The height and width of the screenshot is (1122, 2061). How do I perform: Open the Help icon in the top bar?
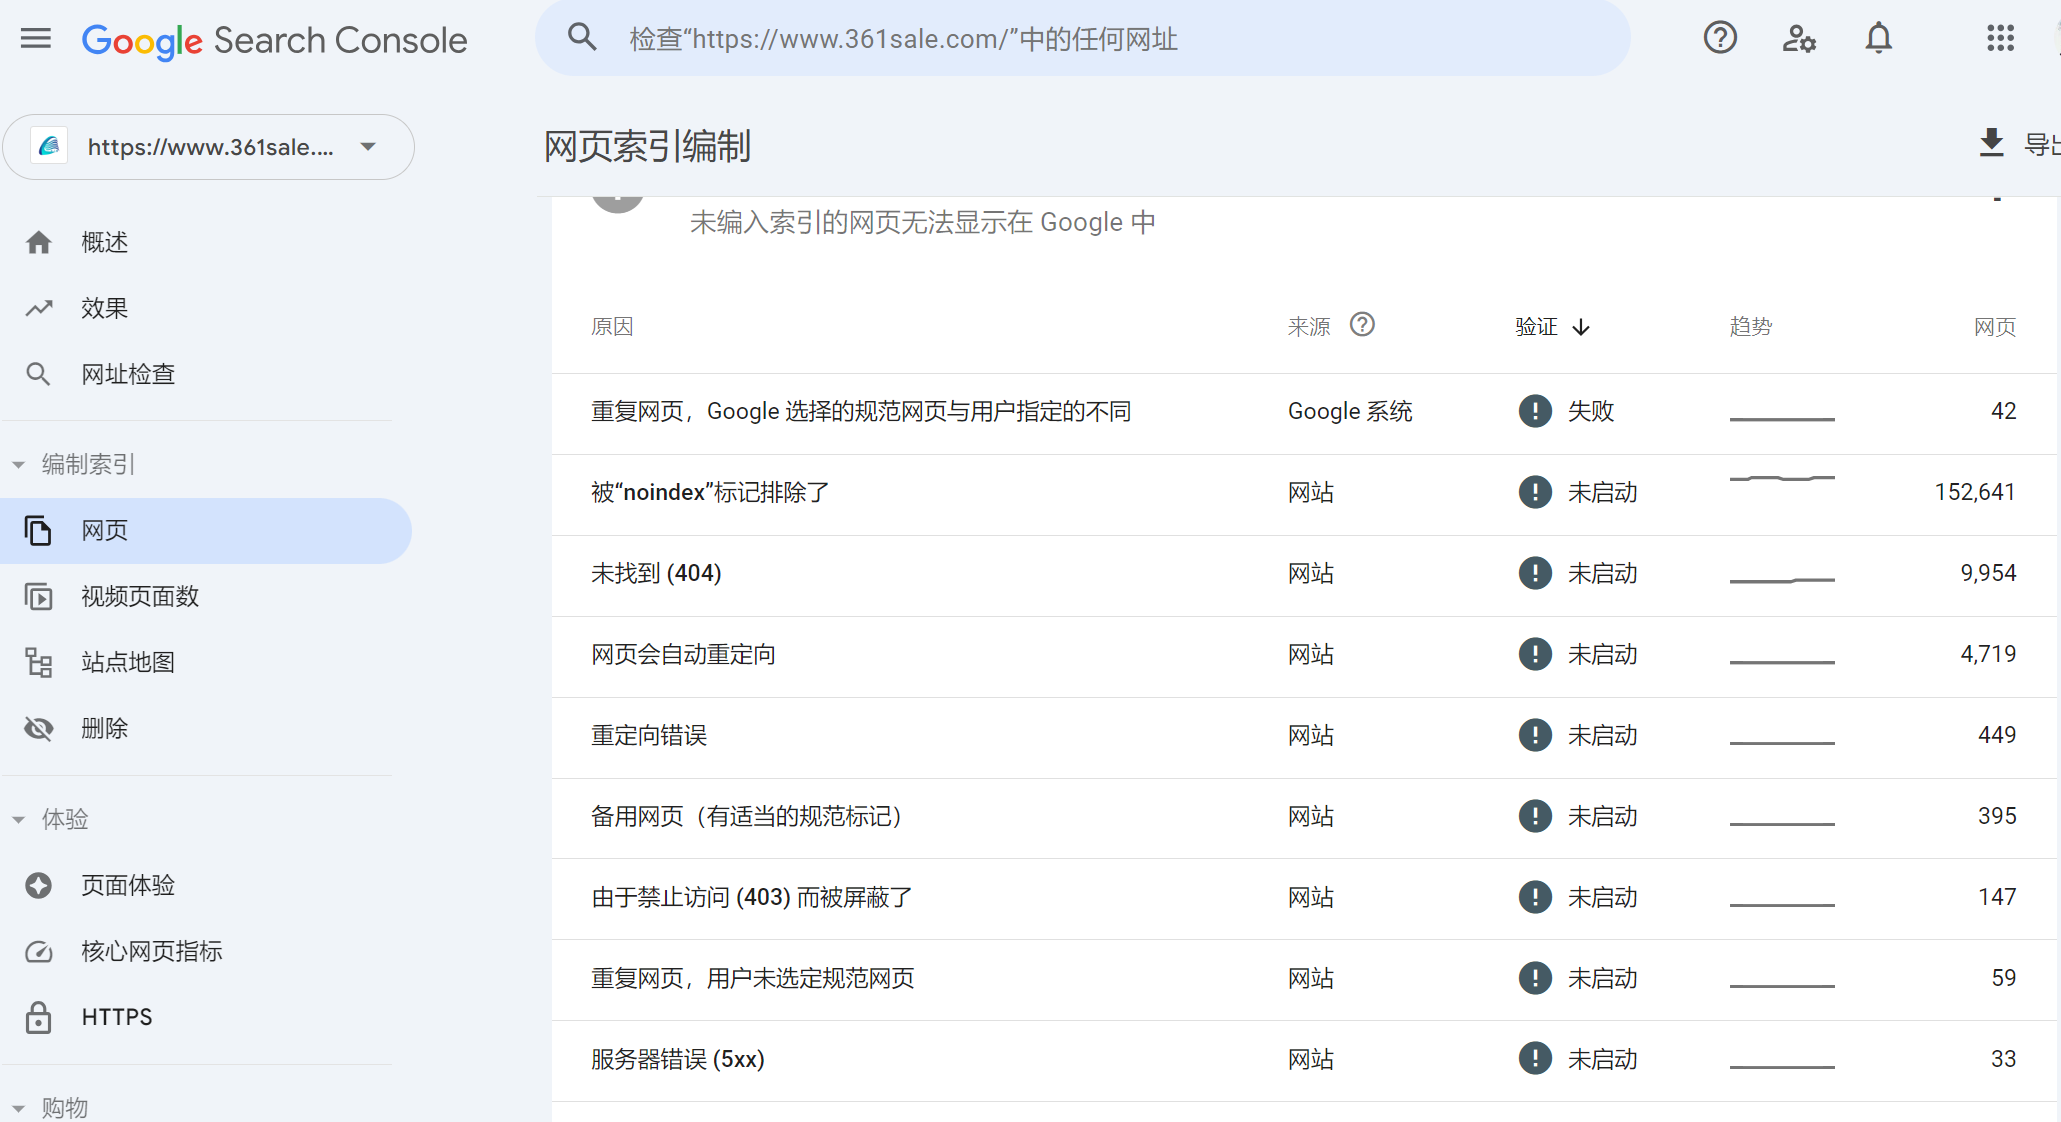click(1720, 38)
